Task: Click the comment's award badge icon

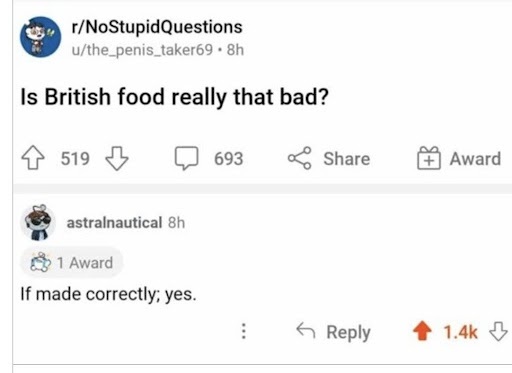Action: 41,263
